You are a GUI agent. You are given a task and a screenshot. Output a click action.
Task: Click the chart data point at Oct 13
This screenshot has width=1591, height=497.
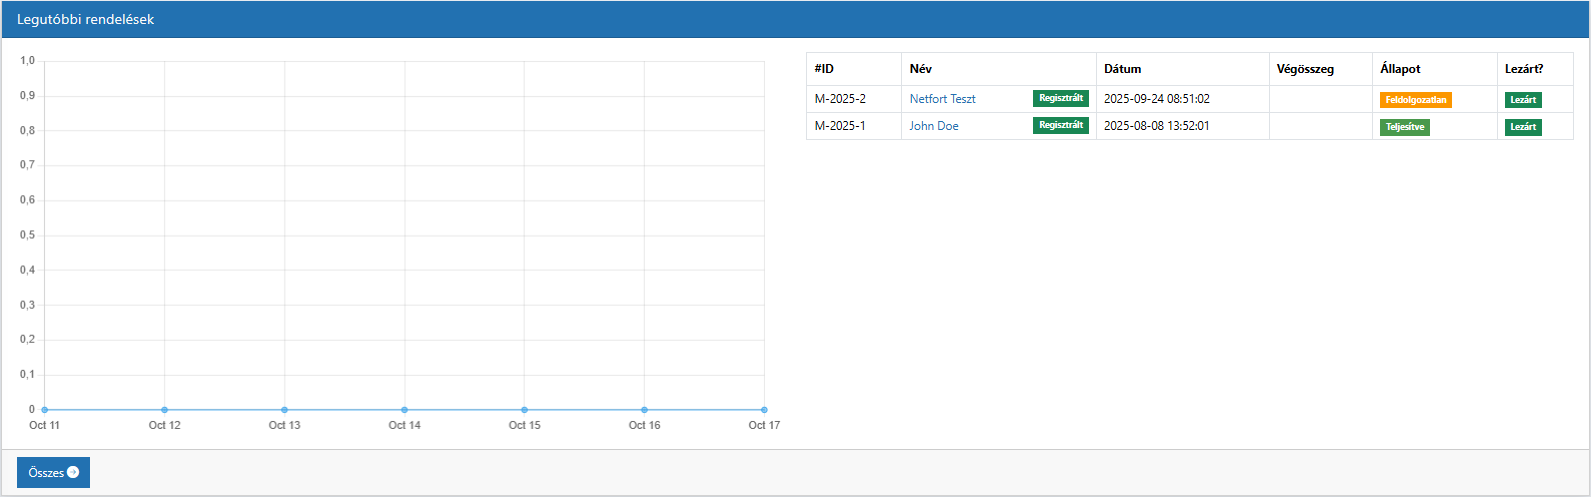285,410
